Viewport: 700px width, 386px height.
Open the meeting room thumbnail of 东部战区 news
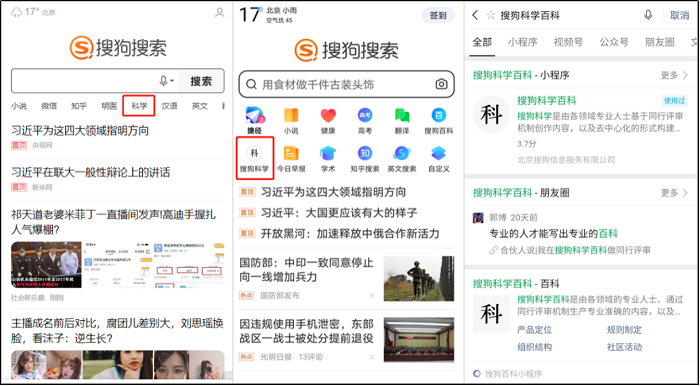click(x=419, y=340)
